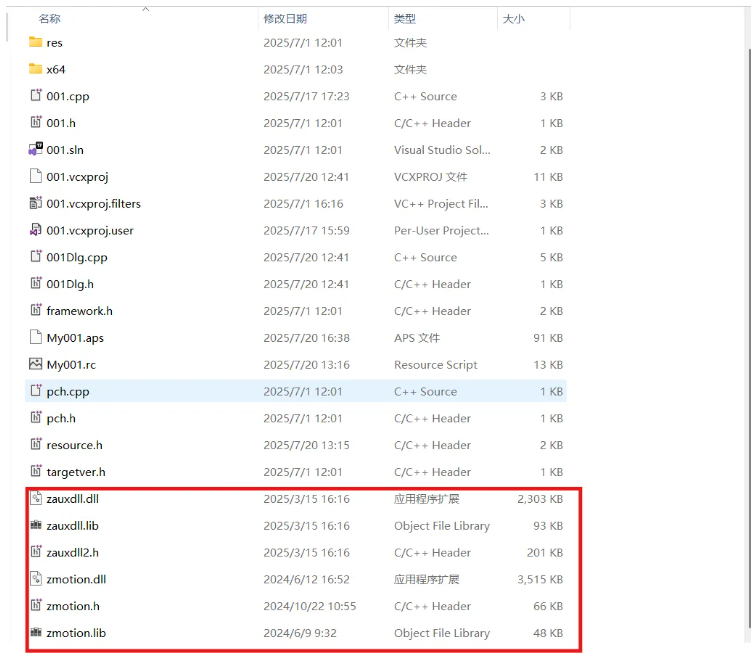Click the 91 KB size of My001.aps
This screenshot has width=756, height=659.
tap(548, 338)
